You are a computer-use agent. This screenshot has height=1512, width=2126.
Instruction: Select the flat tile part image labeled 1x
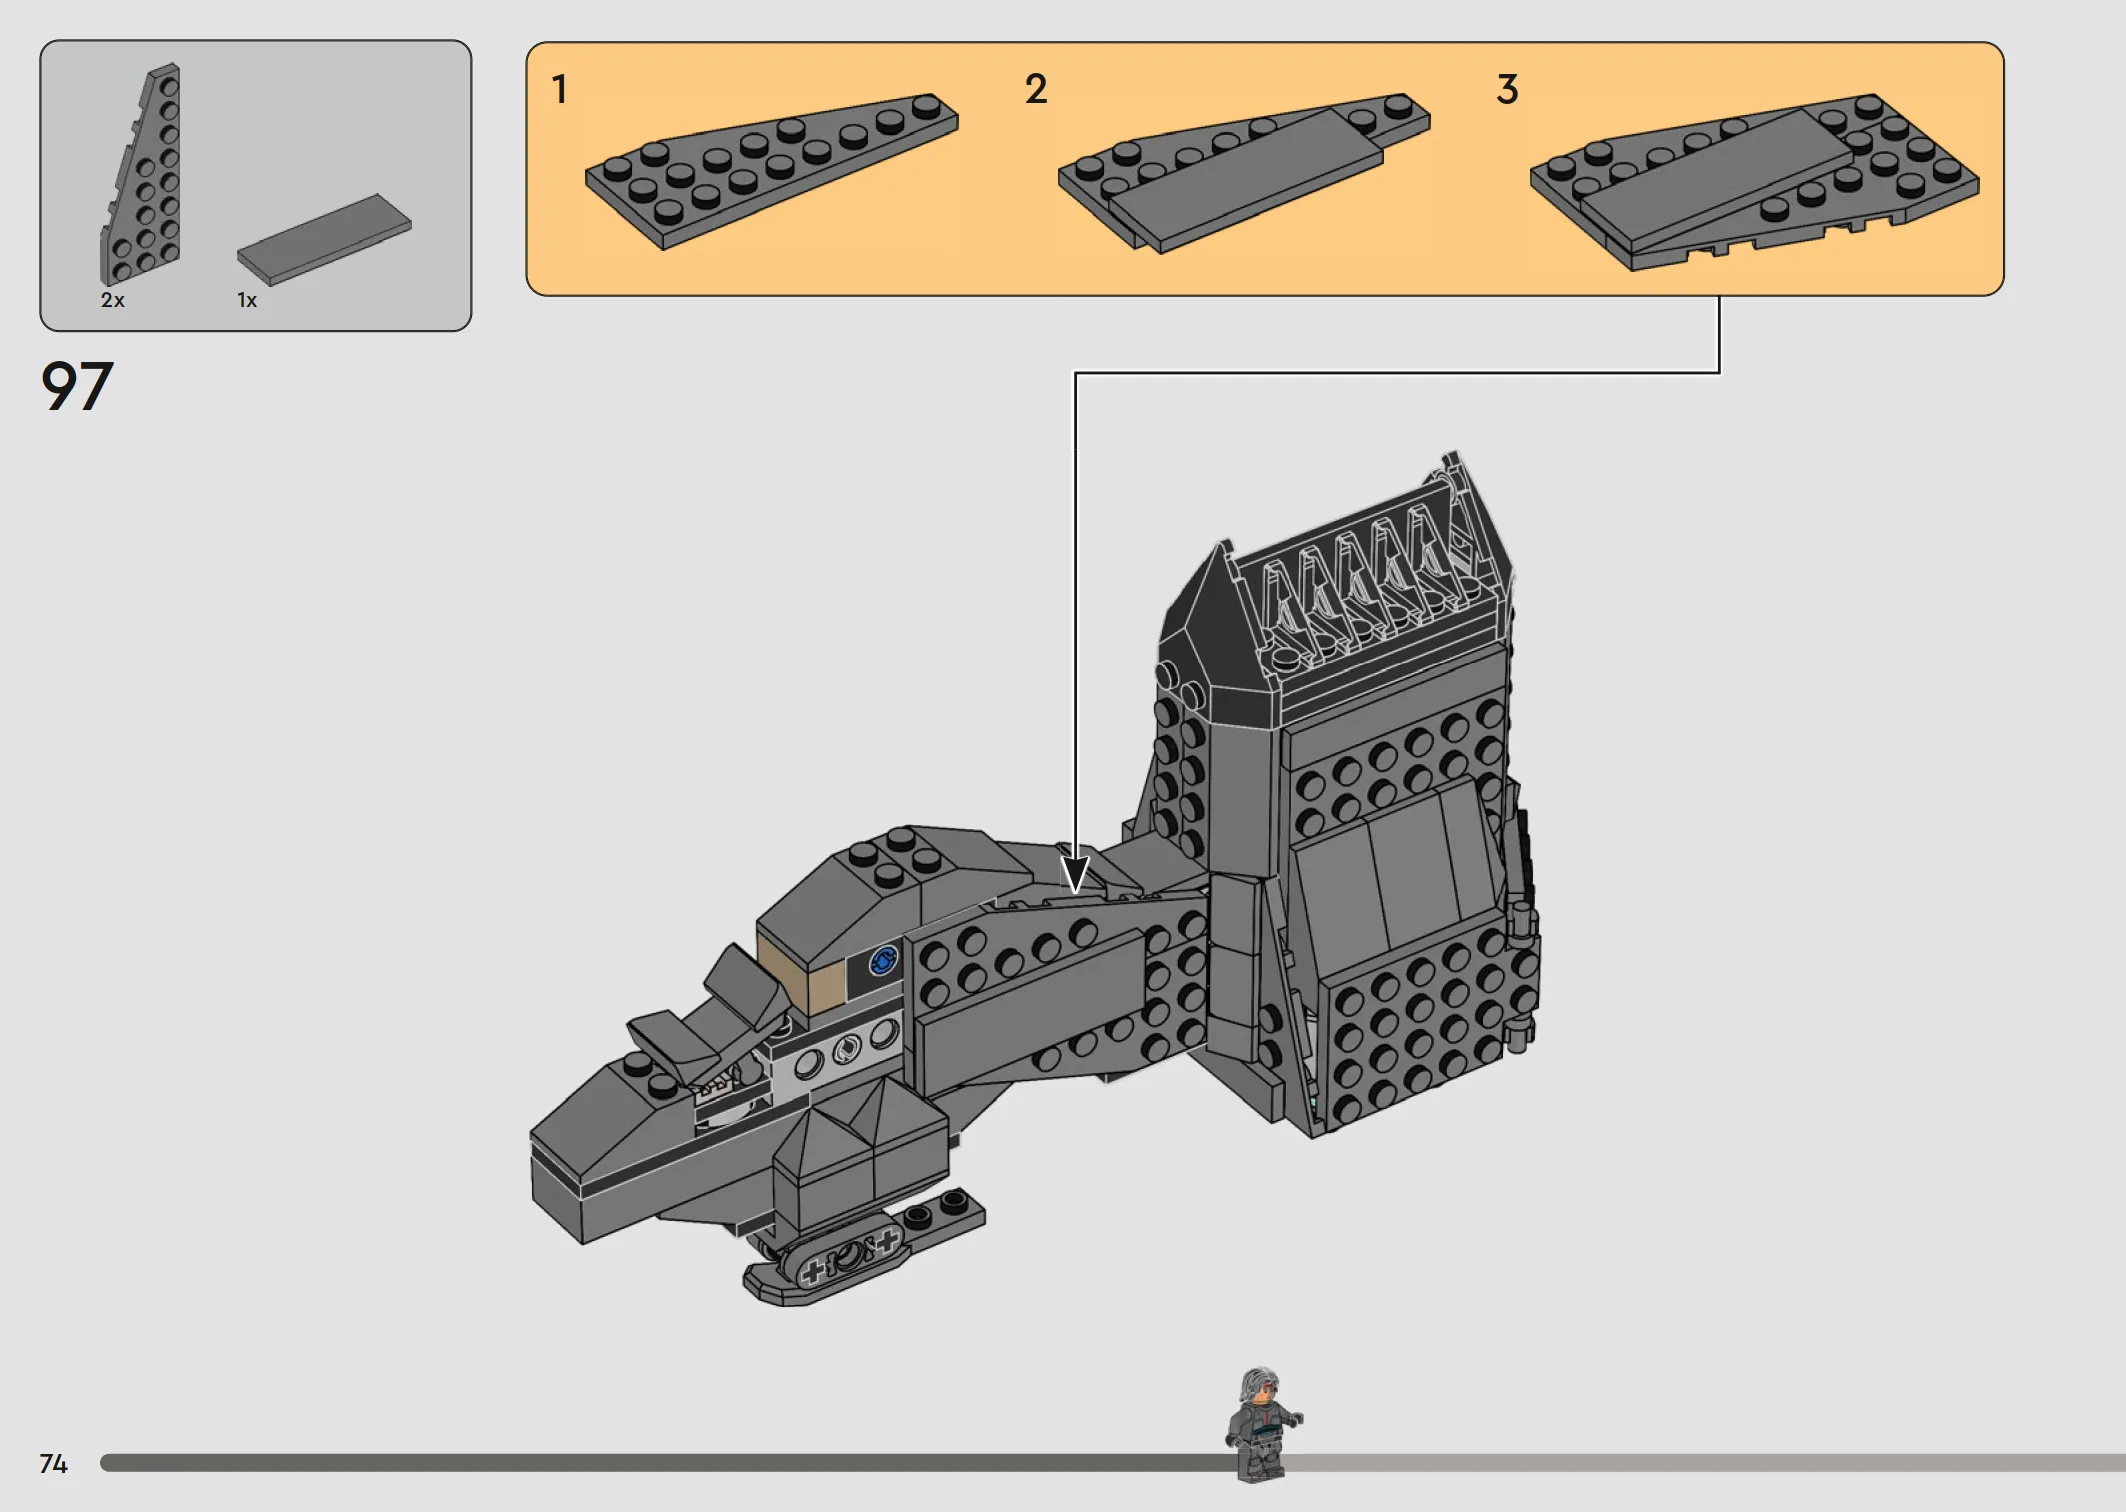pos(324,239)
